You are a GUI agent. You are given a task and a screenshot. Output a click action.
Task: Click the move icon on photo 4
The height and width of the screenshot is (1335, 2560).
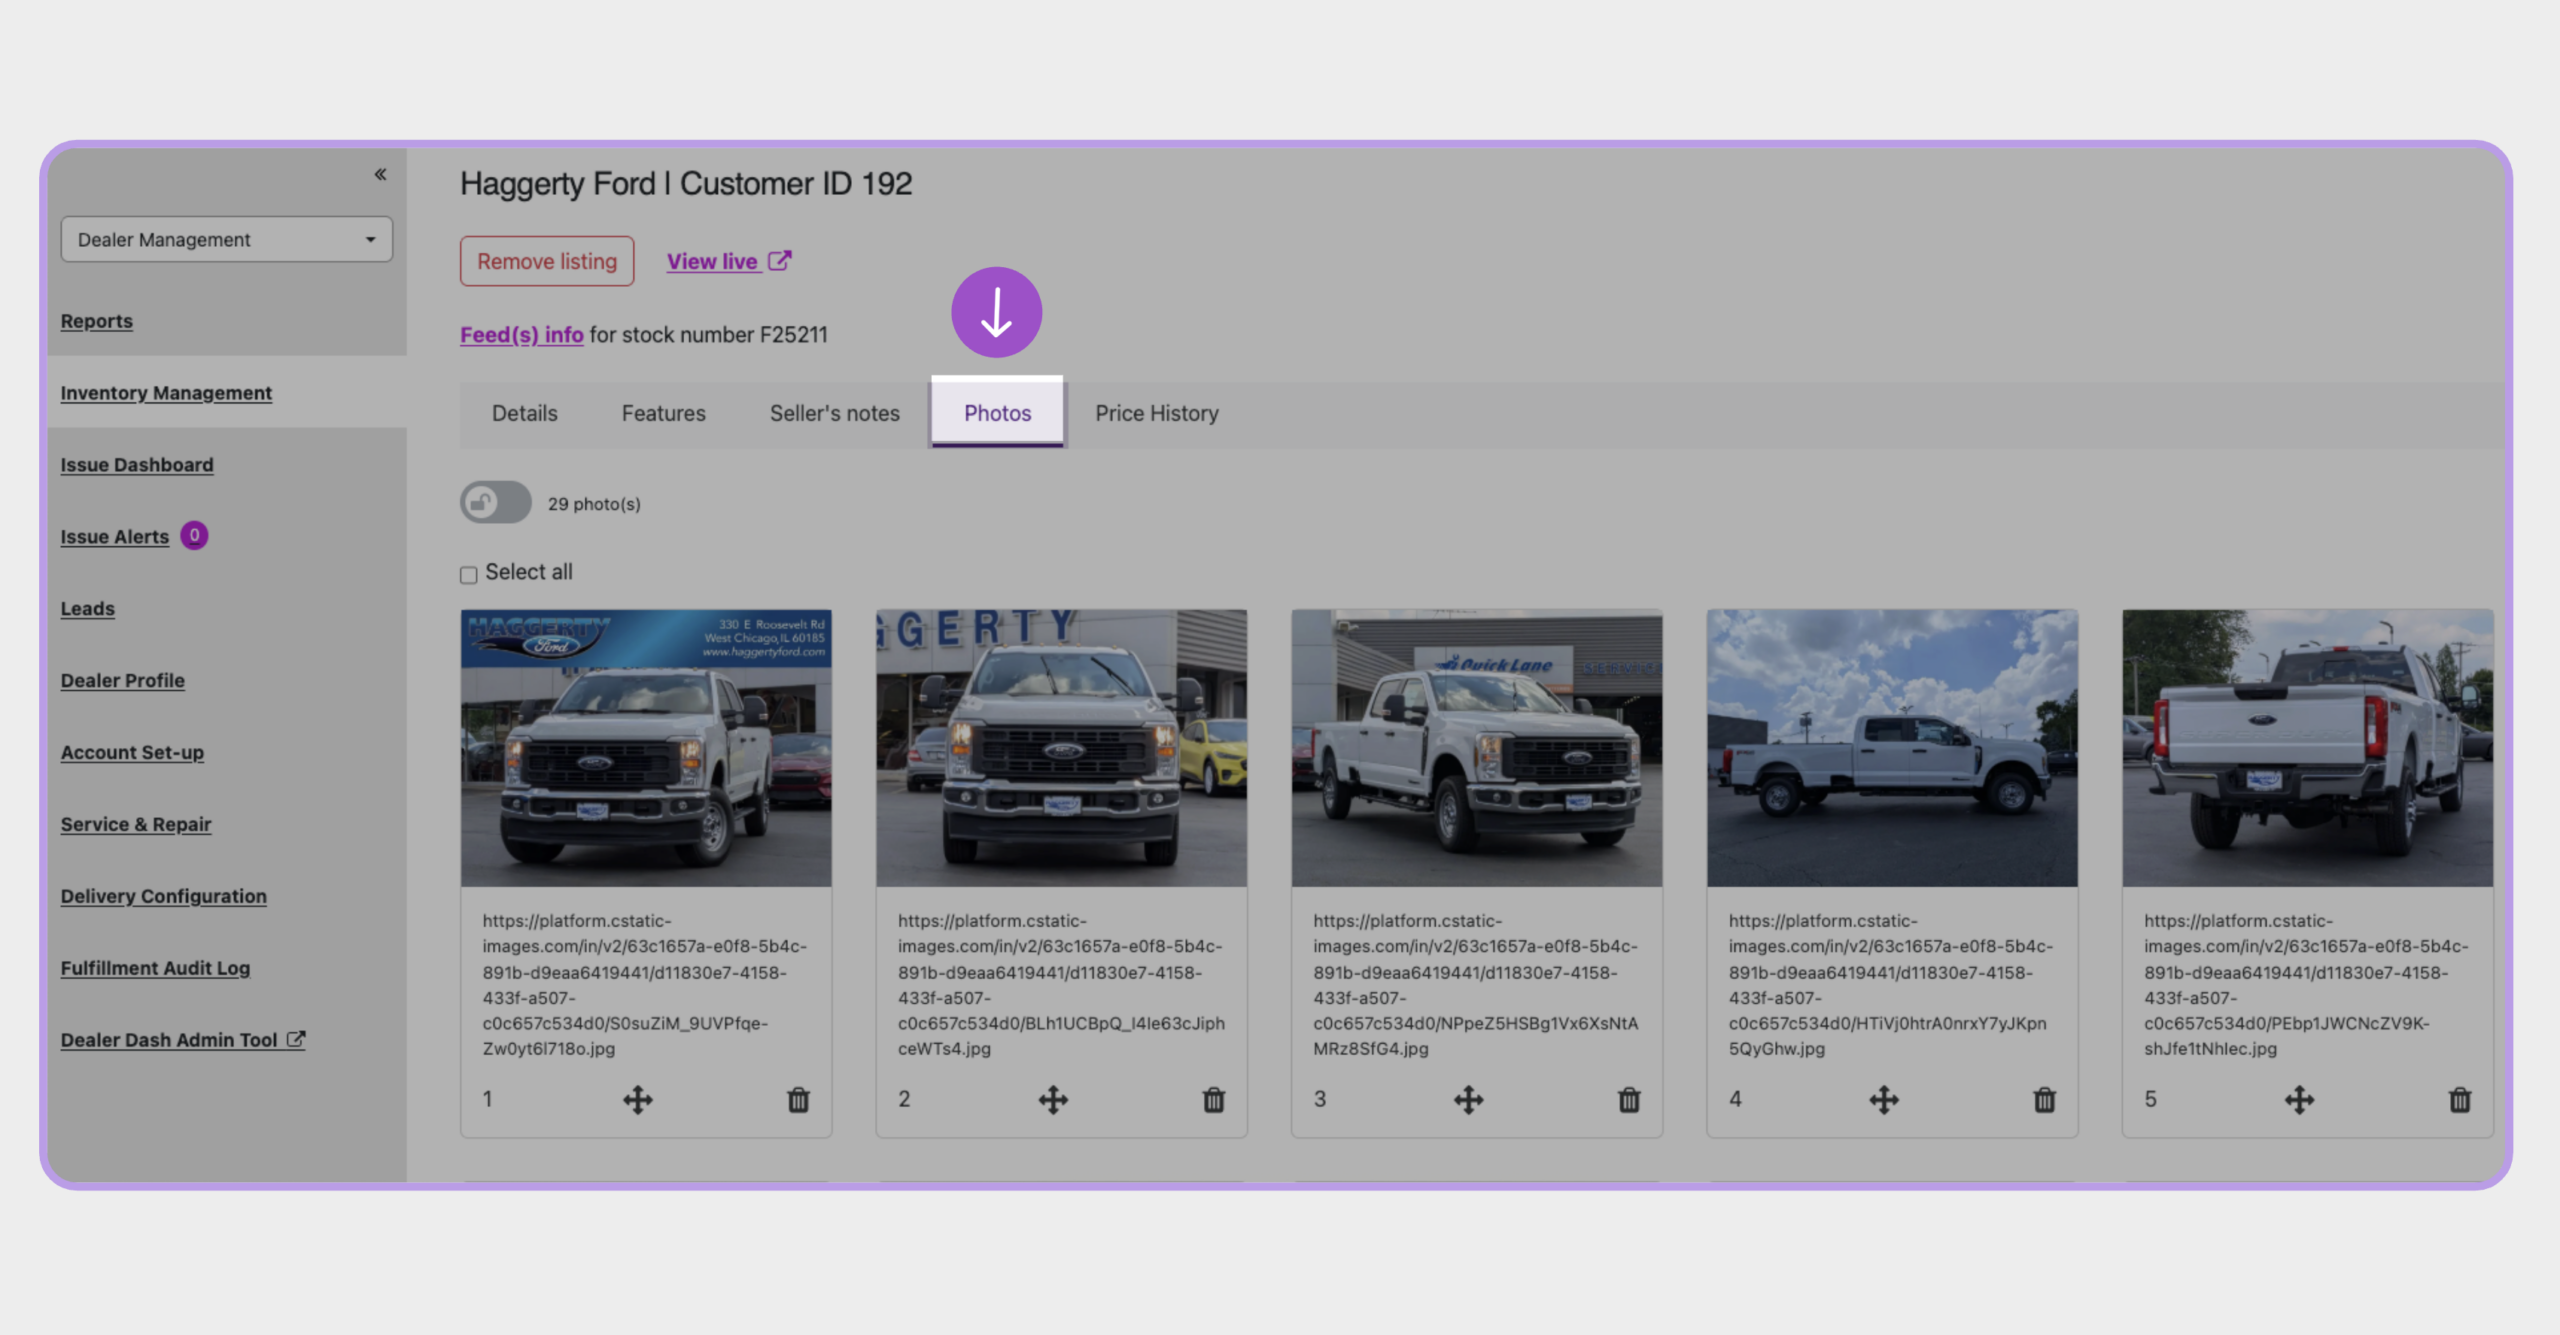pyautogui.click(x=1884, y=1100)
